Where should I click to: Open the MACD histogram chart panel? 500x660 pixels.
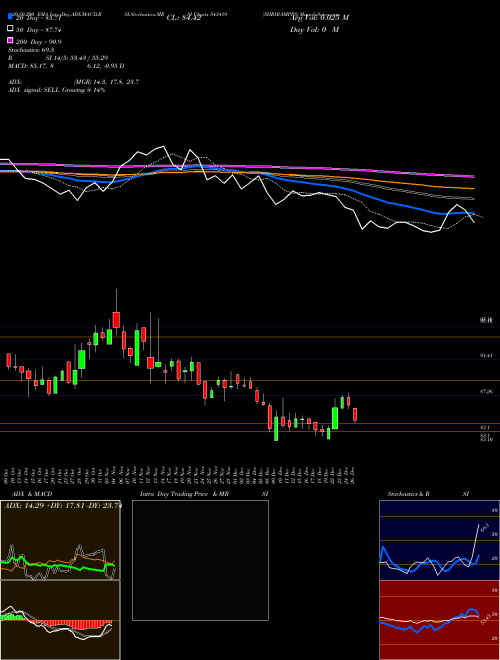click(x=60, y=620)
